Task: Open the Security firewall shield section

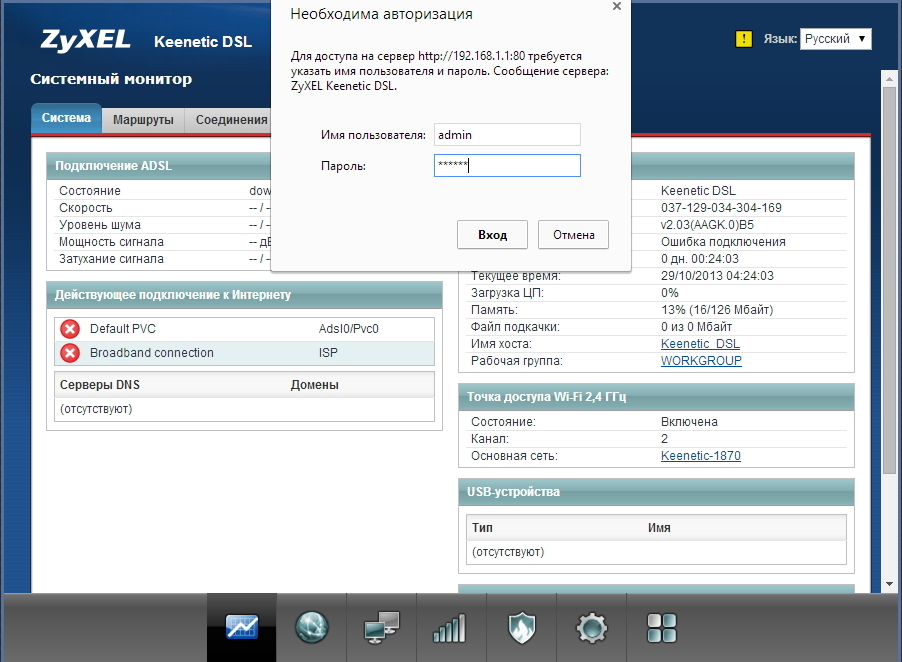Action: (521, 627)
